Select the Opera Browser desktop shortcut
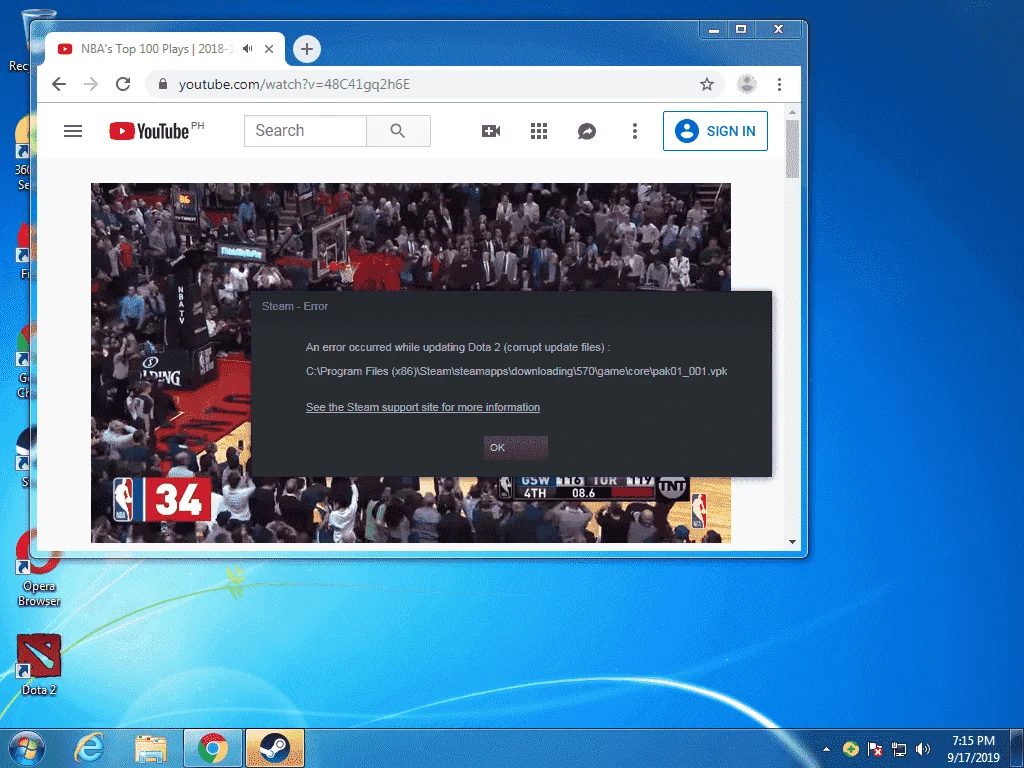 (39, 568)
